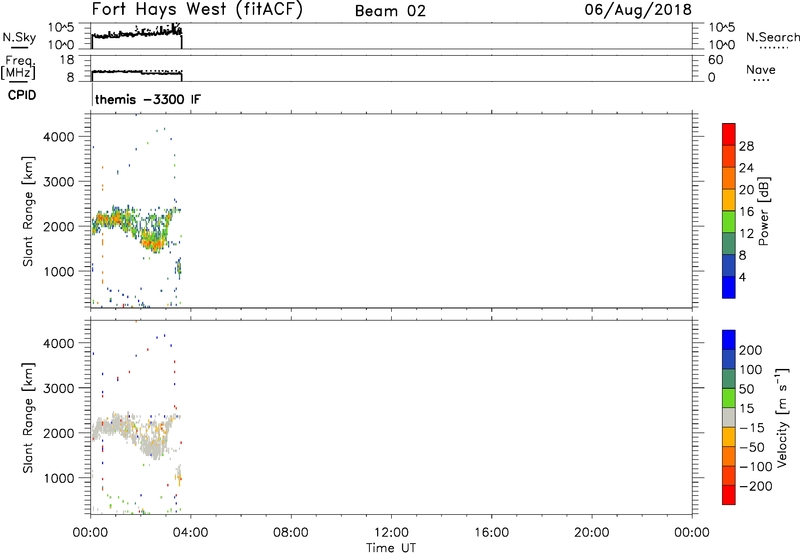
Task: Click the gray segment of the velocity colorbar
Action: 729,417
